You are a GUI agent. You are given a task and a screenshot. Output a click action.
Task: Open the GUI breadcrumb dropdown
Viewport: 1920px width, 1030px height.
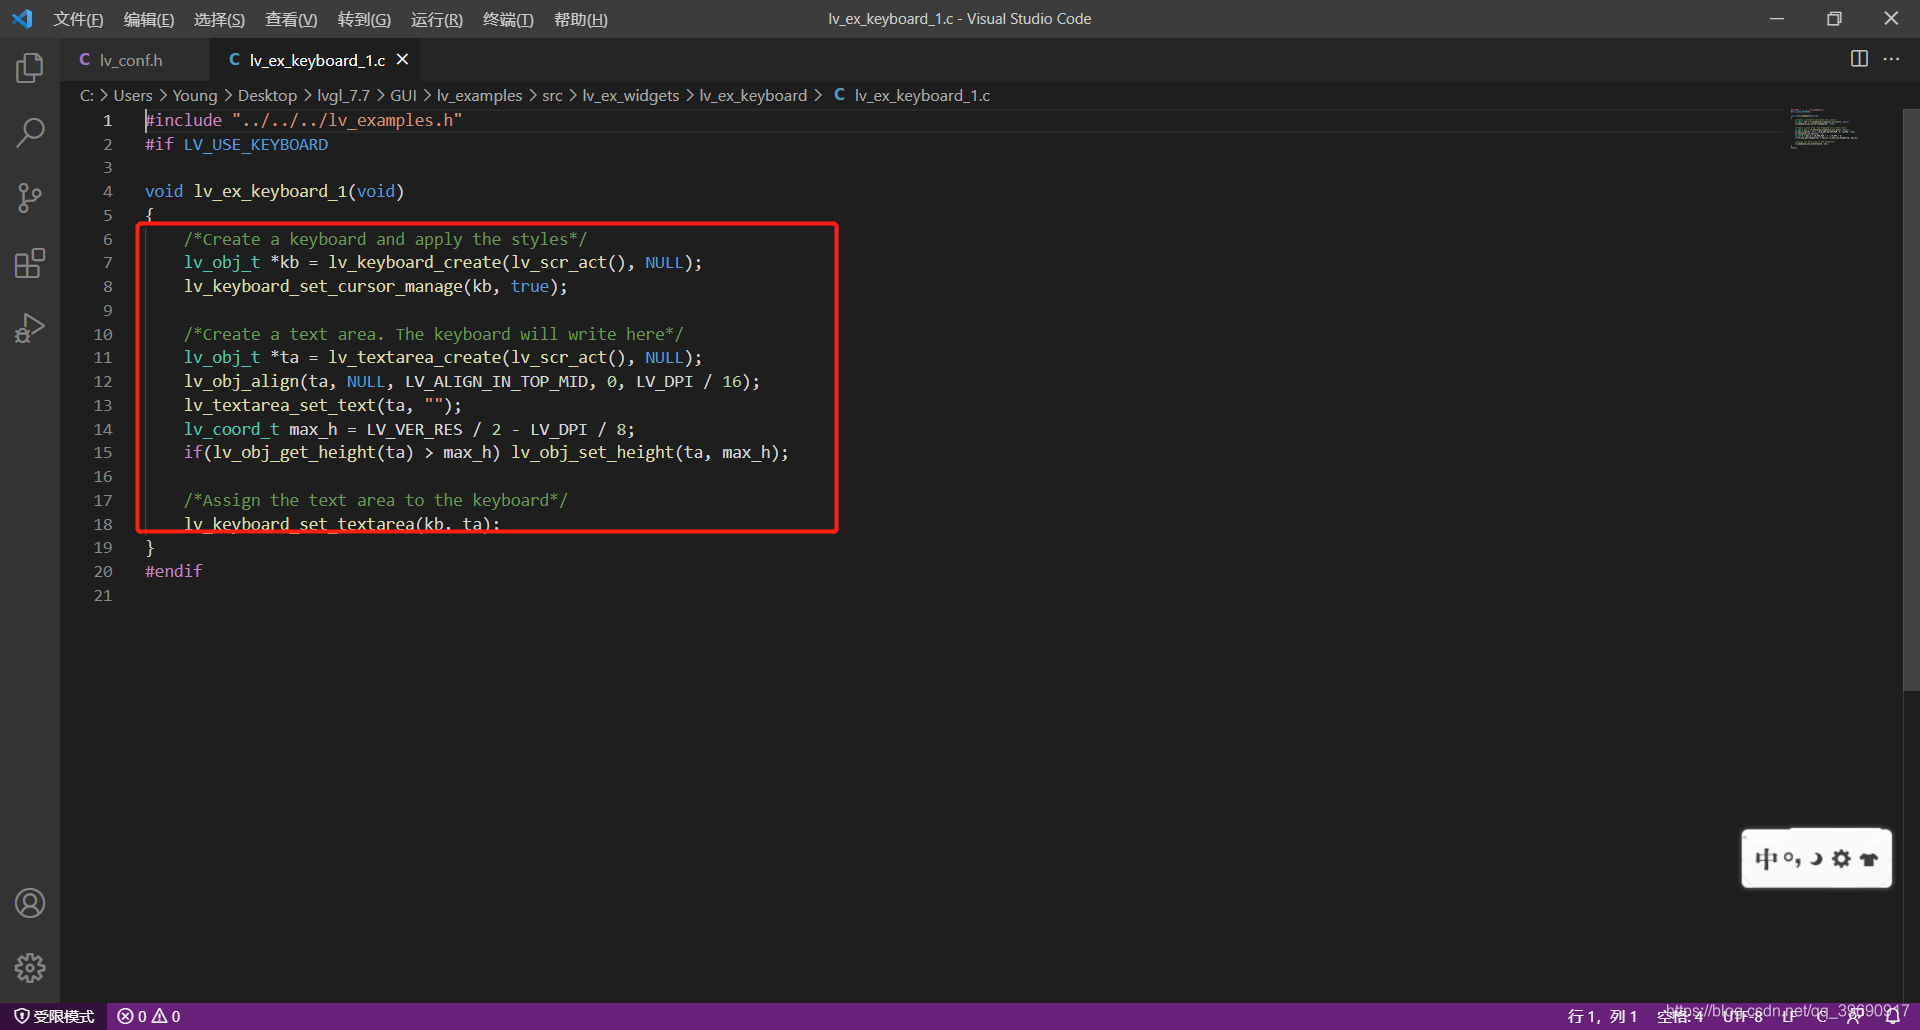[x=403, y=95]
